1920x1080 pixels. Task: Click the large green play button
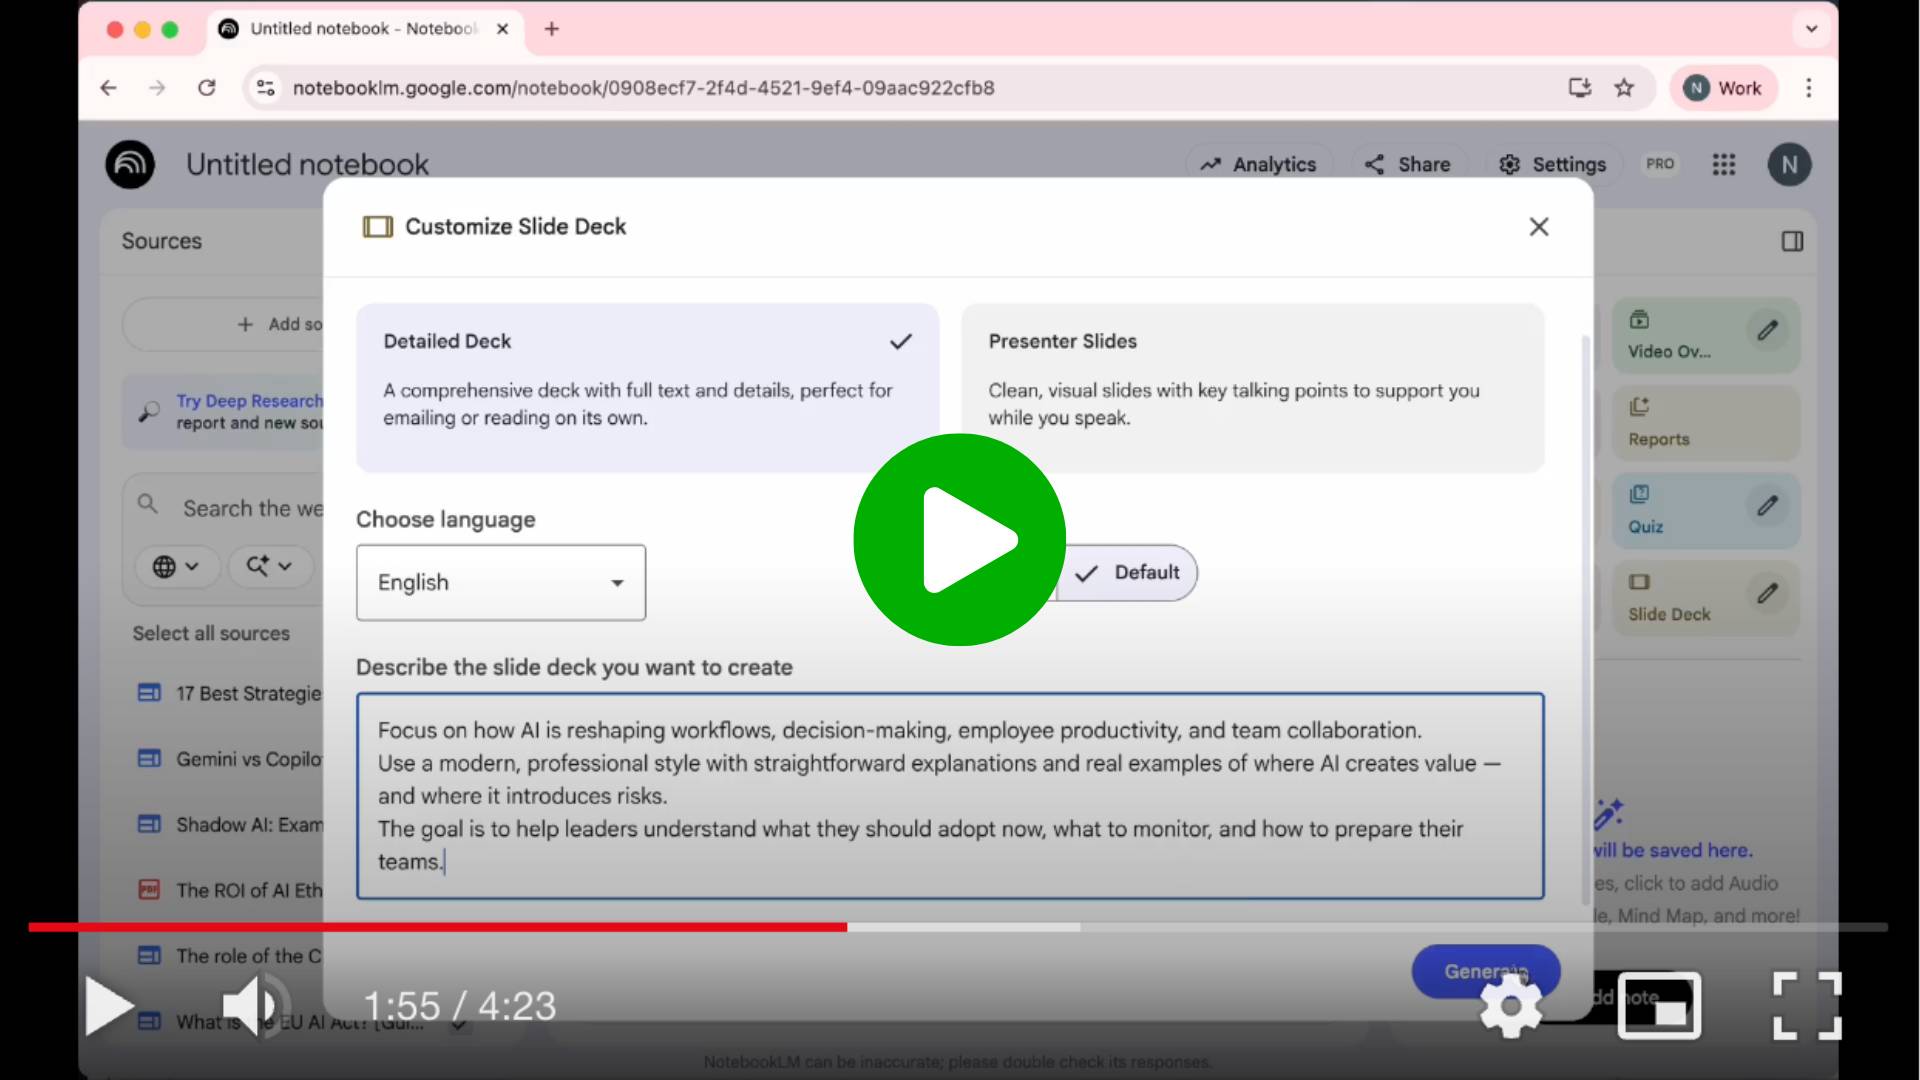coord(959,539)
